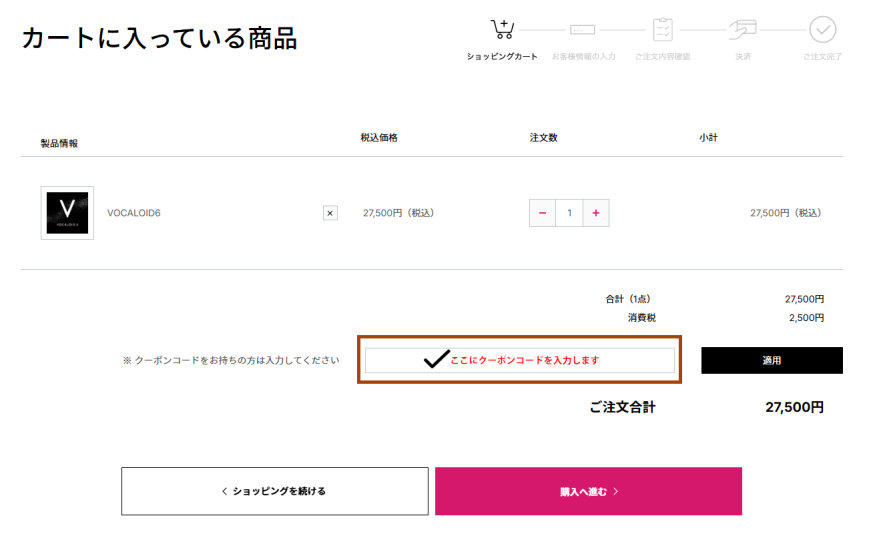This screenshot has height=540, width=883.
Task: Click the ショッピングカート step label
Action: tap(502, 56)
